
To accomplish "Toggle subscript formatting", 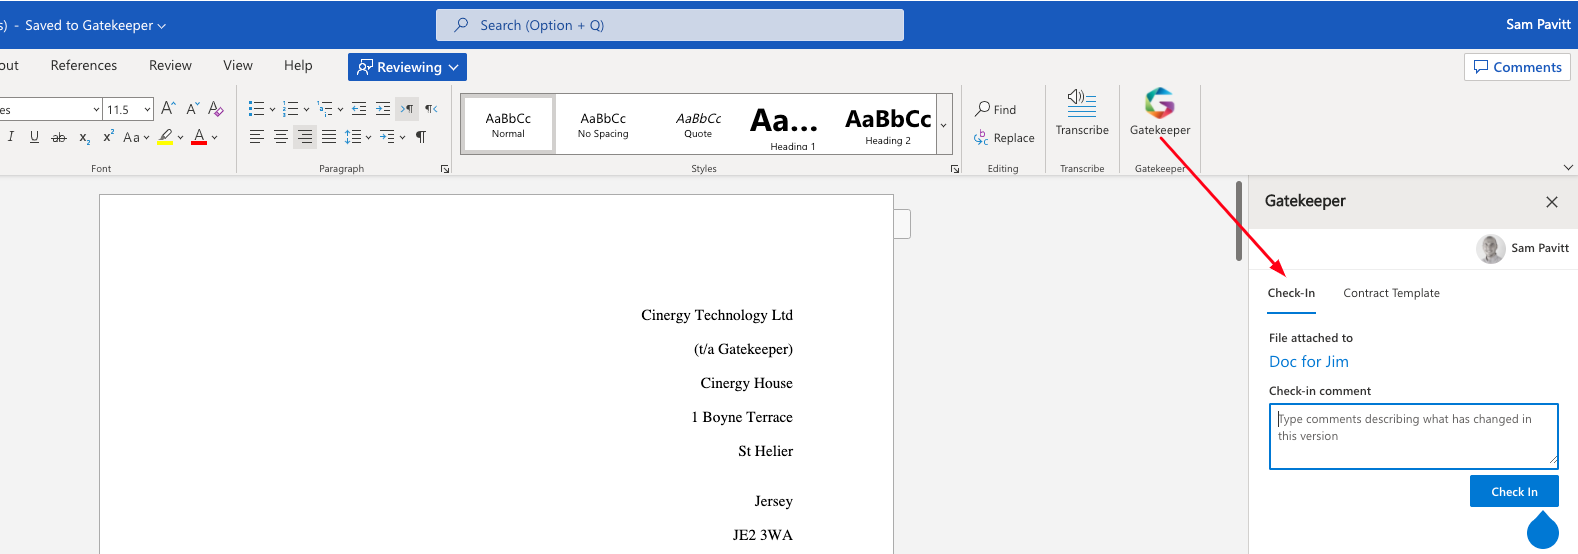I will (85, 137).
